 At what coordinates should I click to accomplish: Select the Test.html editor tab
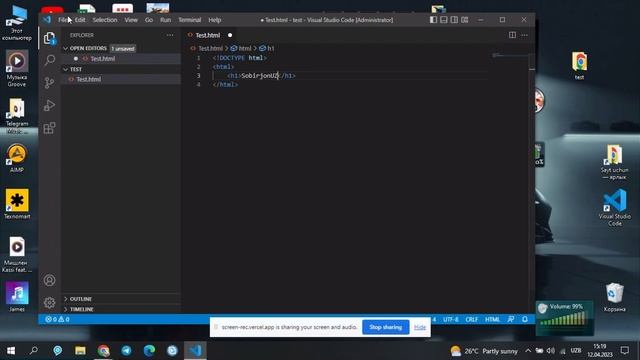point(208,35)
